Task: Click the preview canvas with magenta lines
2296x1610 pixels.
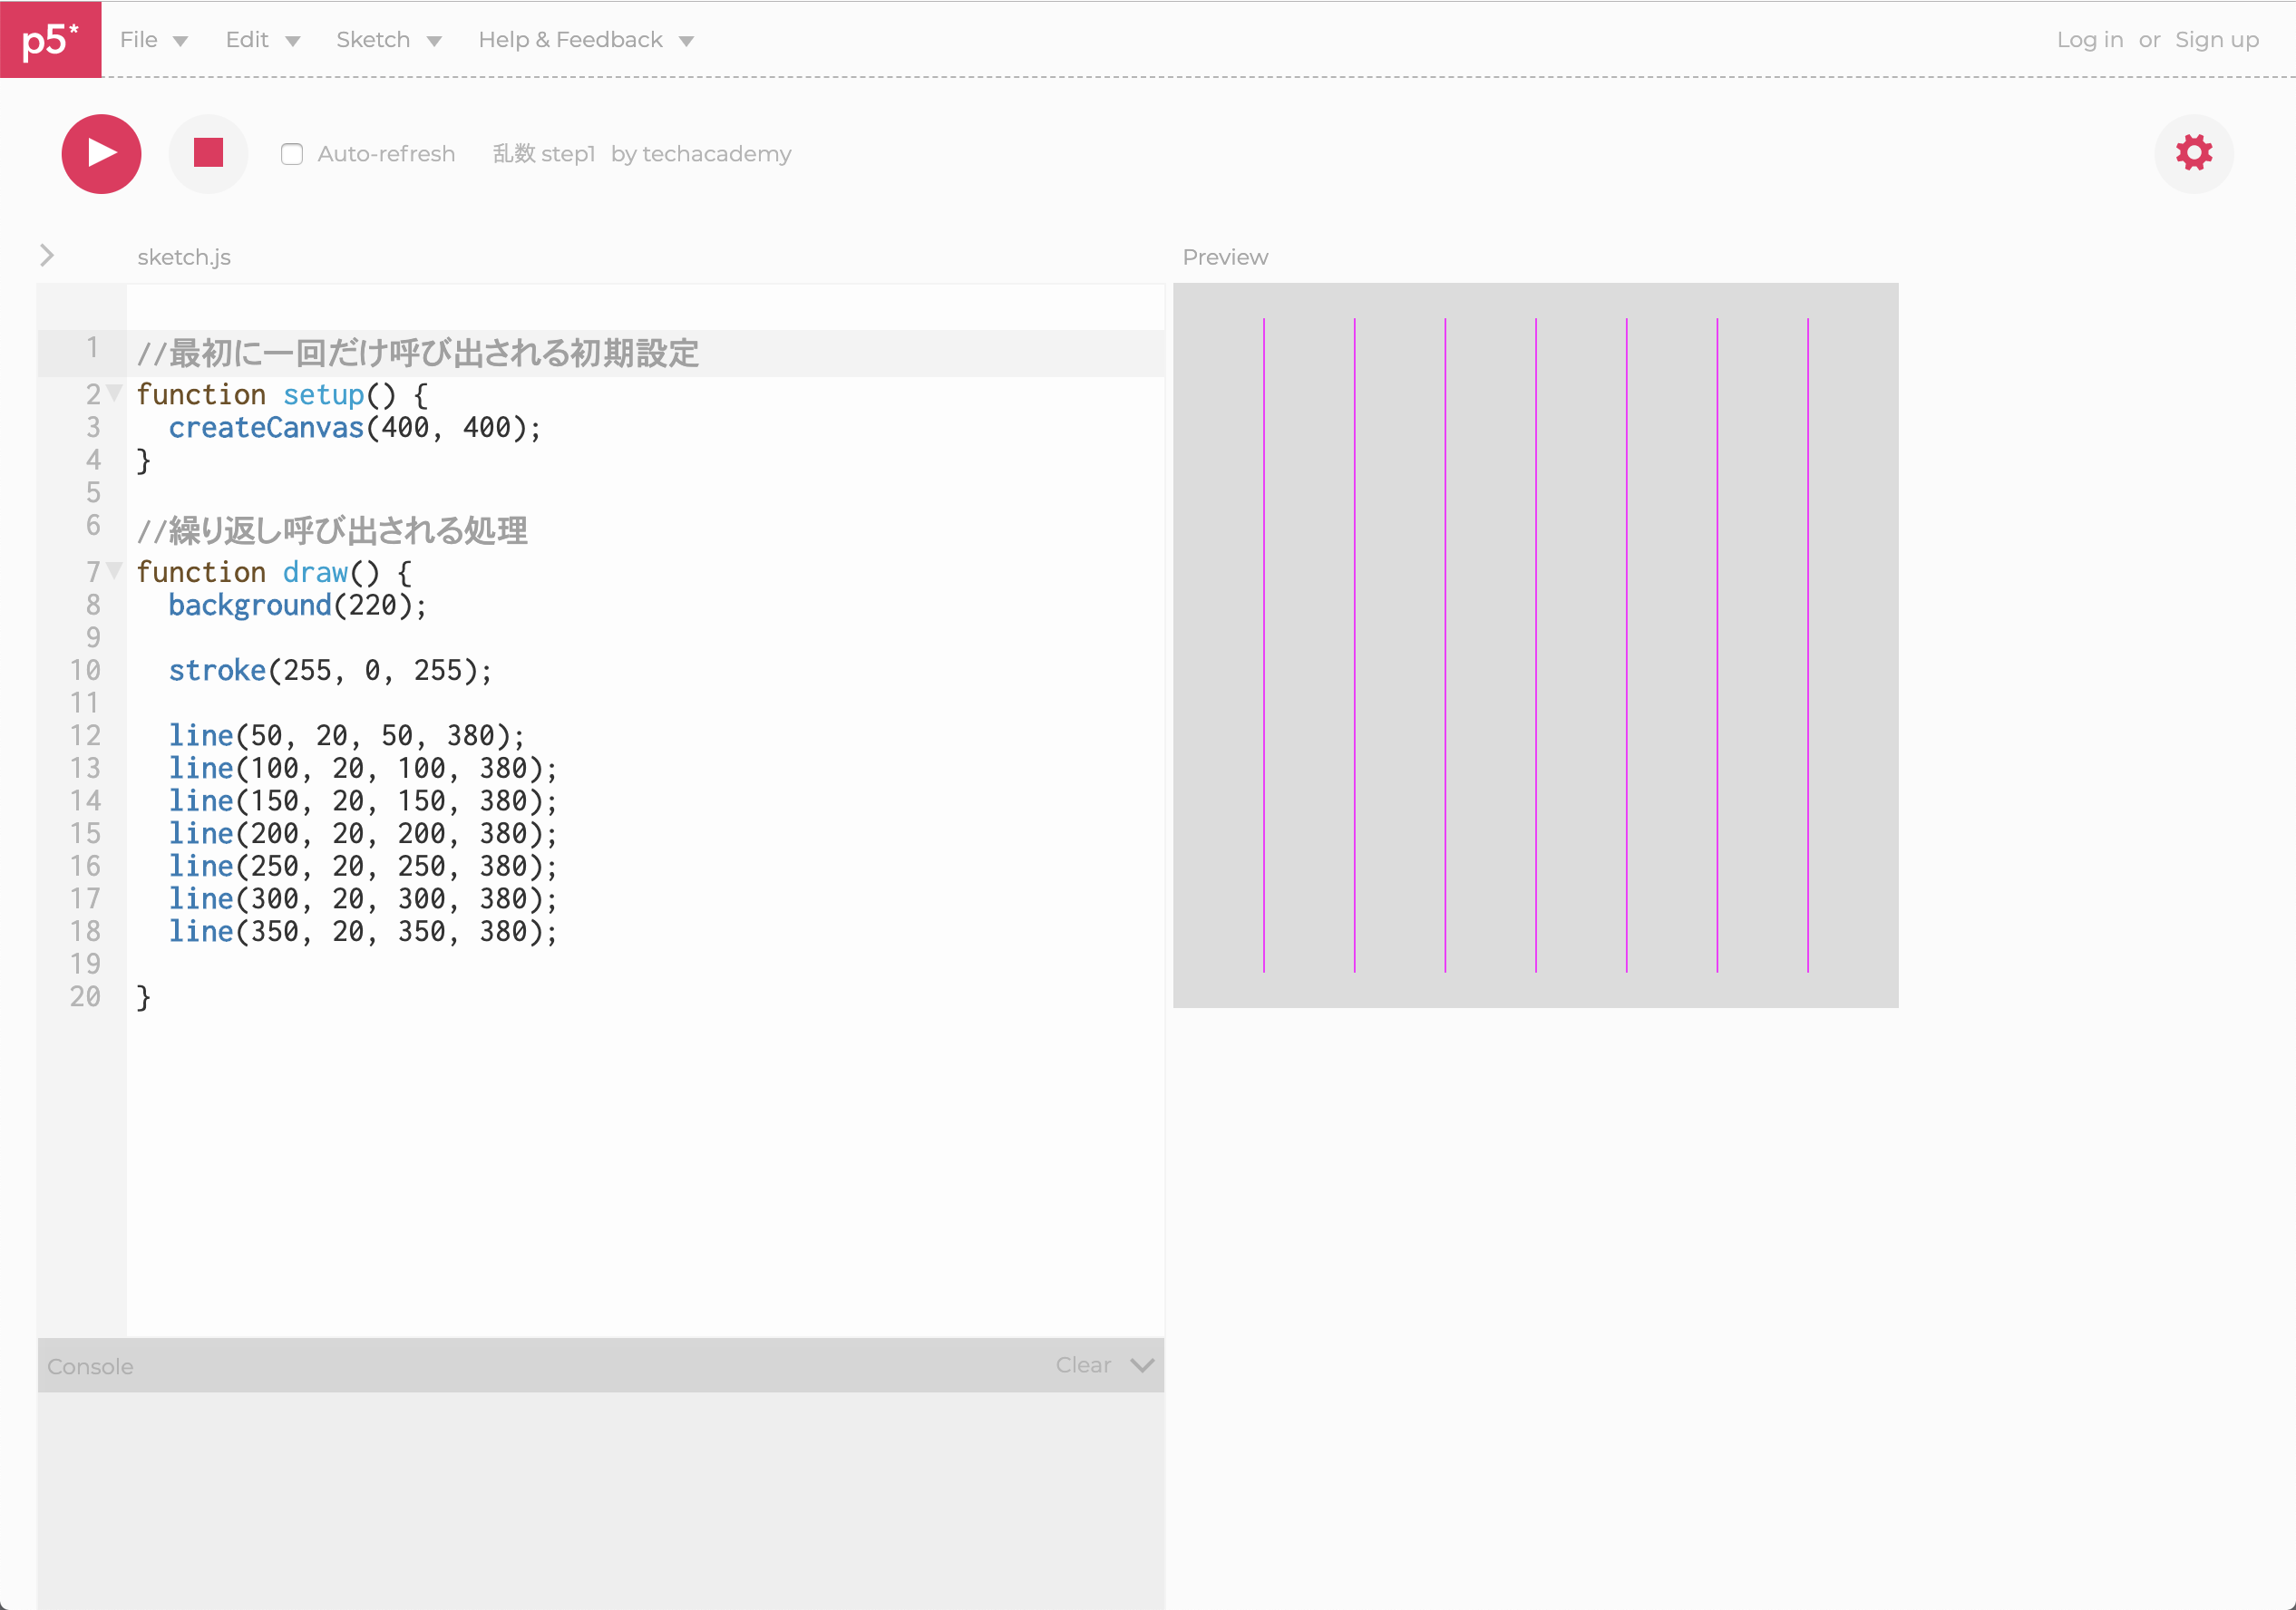Action: 1535,645
